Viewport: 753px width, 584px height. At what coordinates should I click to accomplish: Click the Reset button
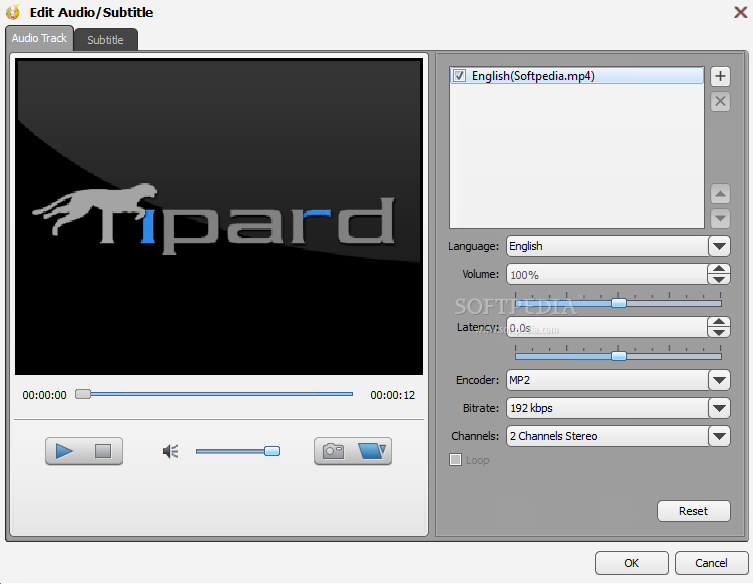click(x=693, y=511)
